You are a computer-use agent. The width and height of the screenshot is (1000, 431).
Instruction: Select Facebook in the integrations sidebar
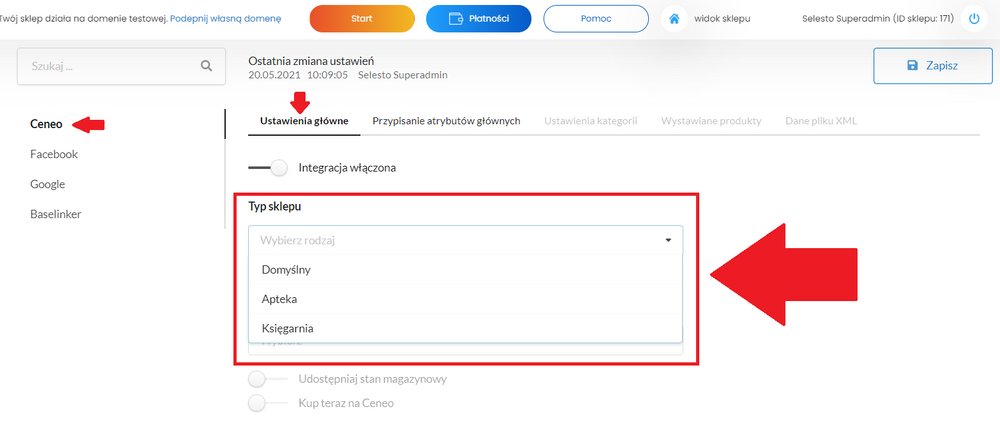pyautogui.click(x=54, y=154)
